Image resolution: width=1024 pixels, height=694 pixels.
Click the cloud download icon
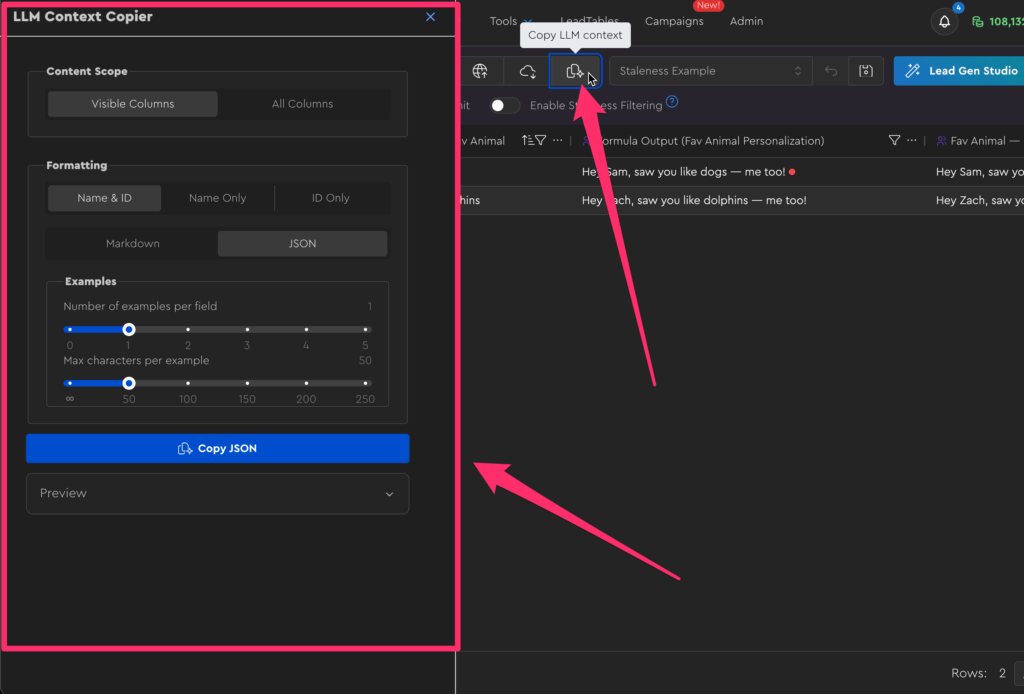527,71
